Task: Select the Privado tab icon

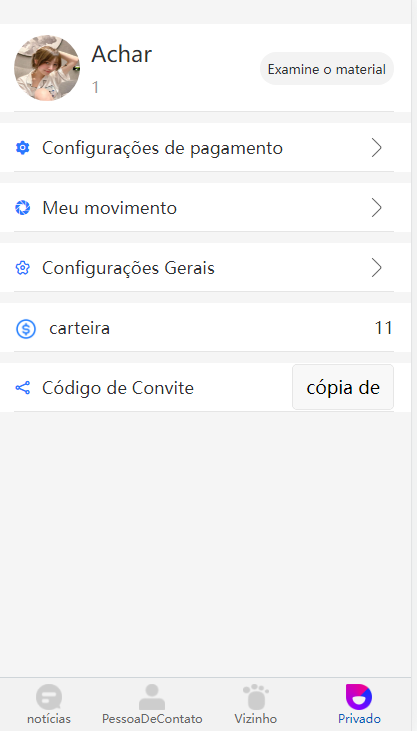Action: click(359, 697)
